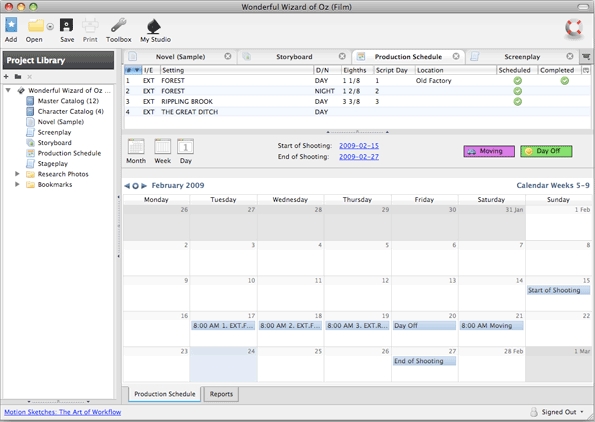Open the Signed Out account dropdown
Viewport: 595px width, 422px height.
(x=557, y=412)
